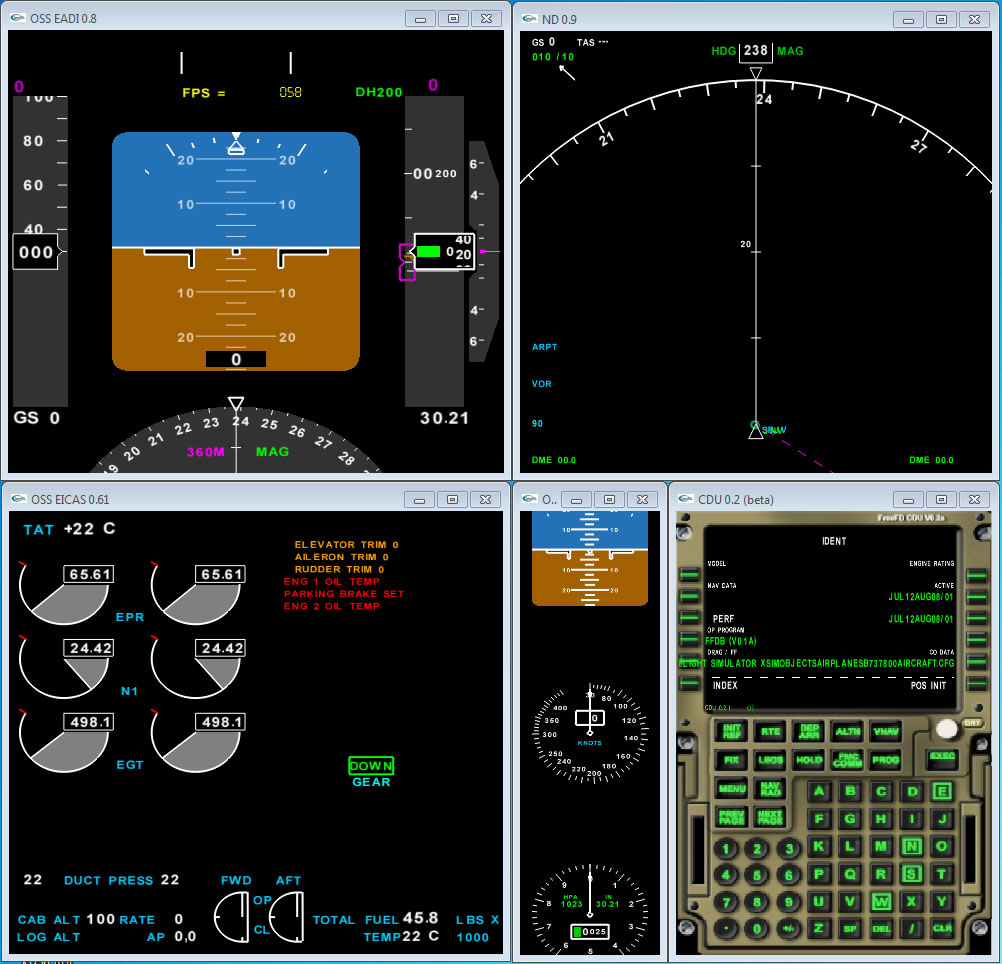Go to PREV PAGE on the CDU
This screenshot has width=1002, height=964.
click(732, 817)
